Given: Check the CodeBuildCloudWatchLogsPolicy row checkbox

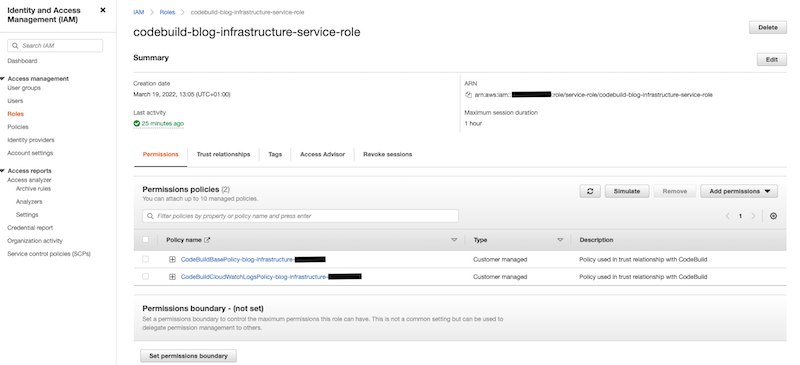Looking at the screenshot, I should (145, 277).
